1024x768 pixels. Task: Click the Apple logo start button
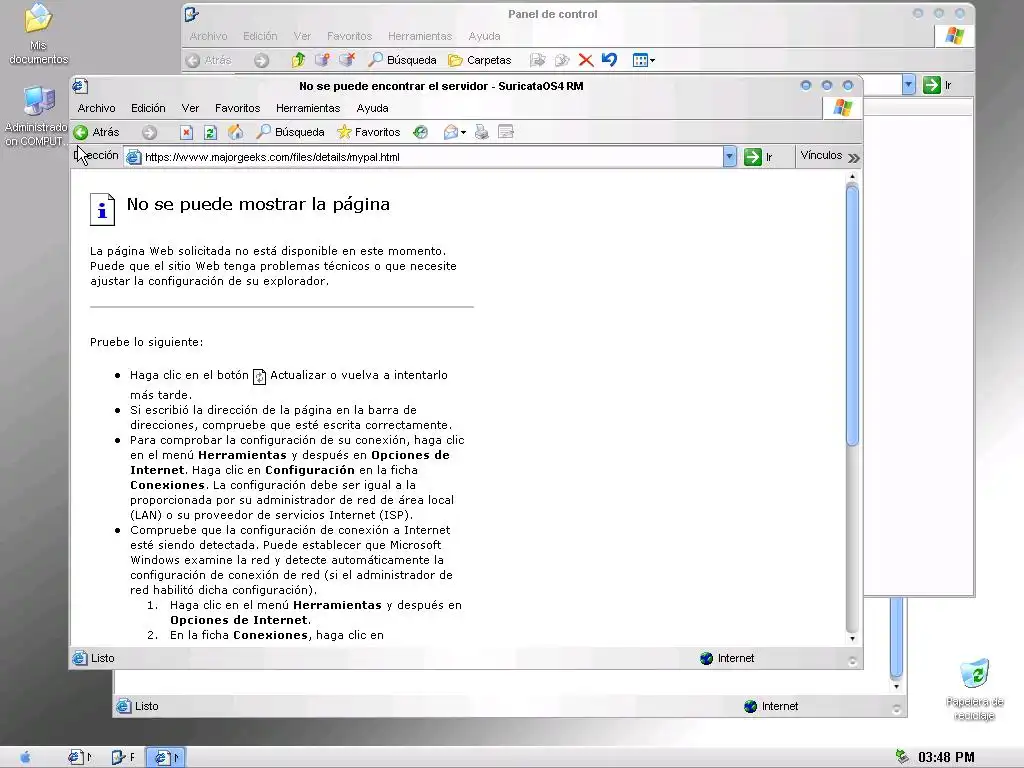click(25, 757)
